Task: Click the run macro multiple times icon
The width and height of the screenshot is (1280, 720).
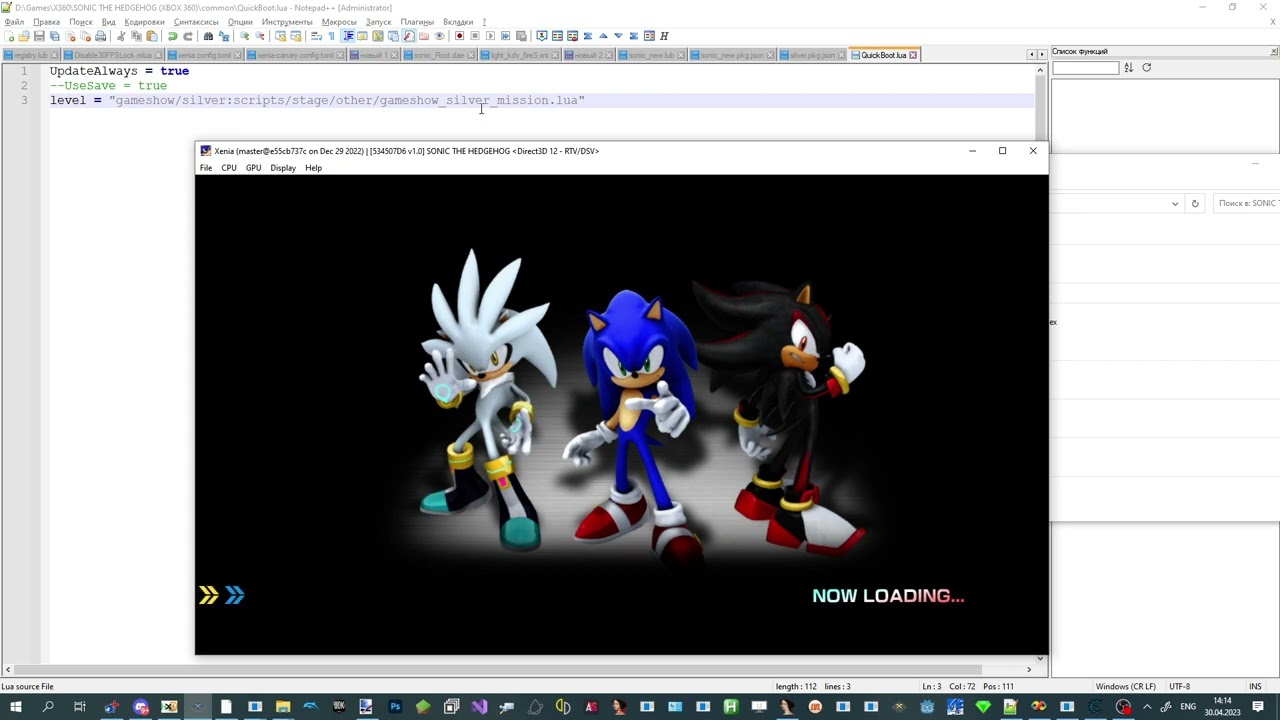Action: pos(505,36)
